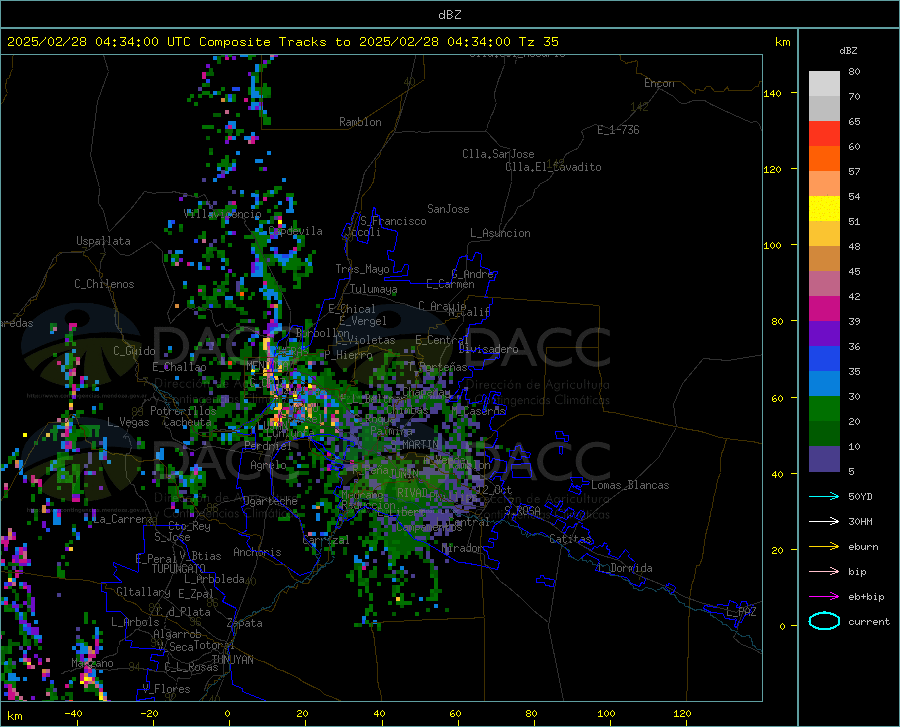Click the blue 36 dBZ legend swatch
The width and height of the screenshot is (900, 727).
pos(824,358)
